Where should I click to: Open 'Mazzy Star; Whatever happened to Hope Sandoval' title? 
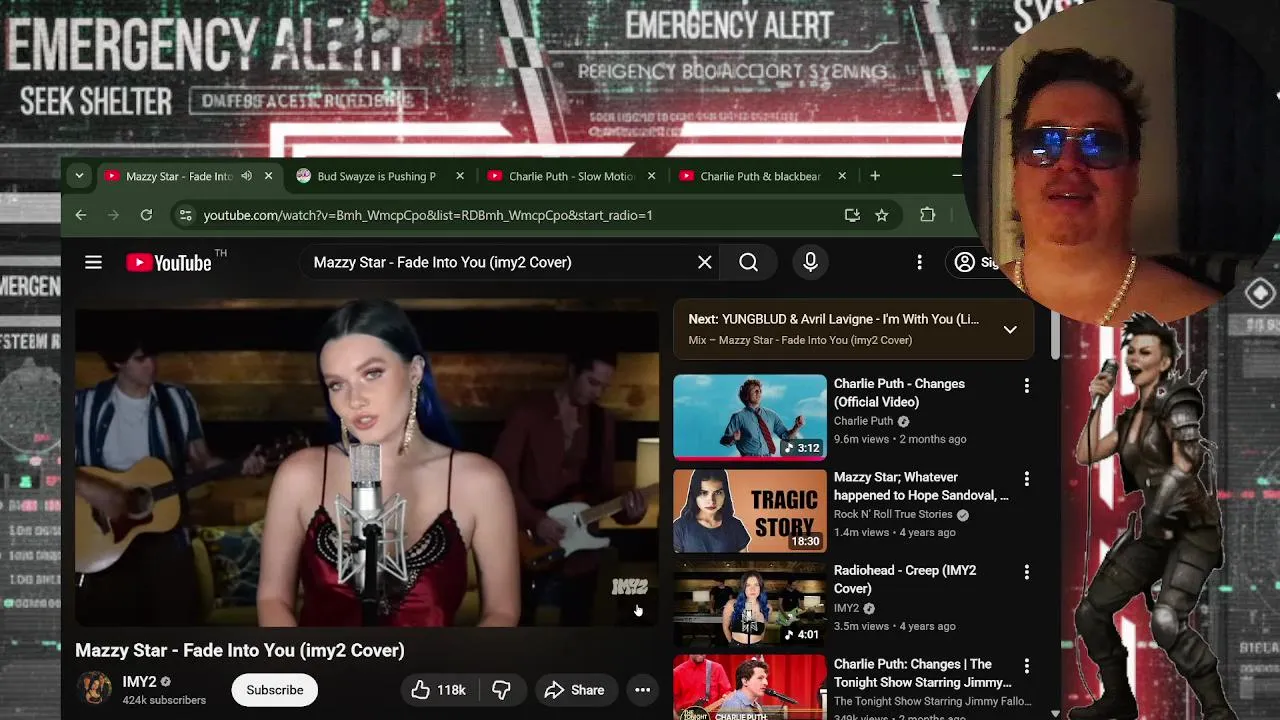tap(921, 486)
